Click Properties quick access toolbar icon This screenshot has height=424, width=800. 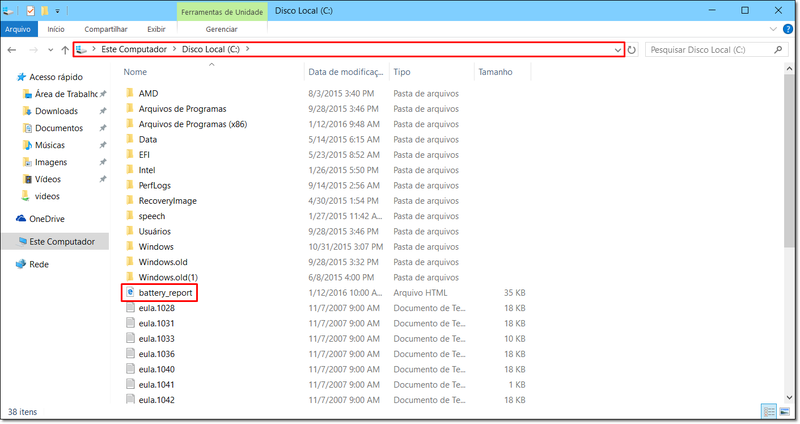[30, 11]
